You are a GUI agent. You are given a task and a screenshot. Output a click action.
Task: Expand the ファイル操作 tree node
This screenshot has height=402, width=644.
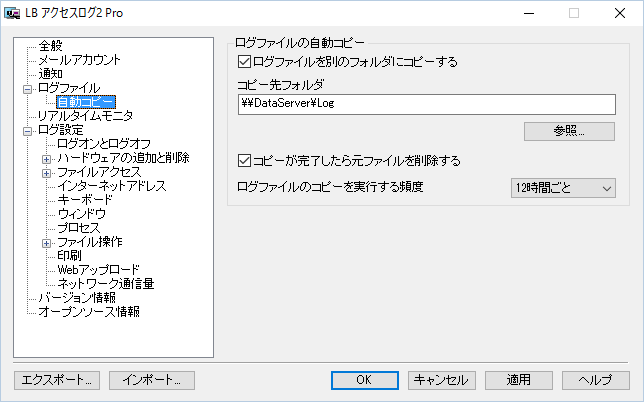click(x=47, y=242)
